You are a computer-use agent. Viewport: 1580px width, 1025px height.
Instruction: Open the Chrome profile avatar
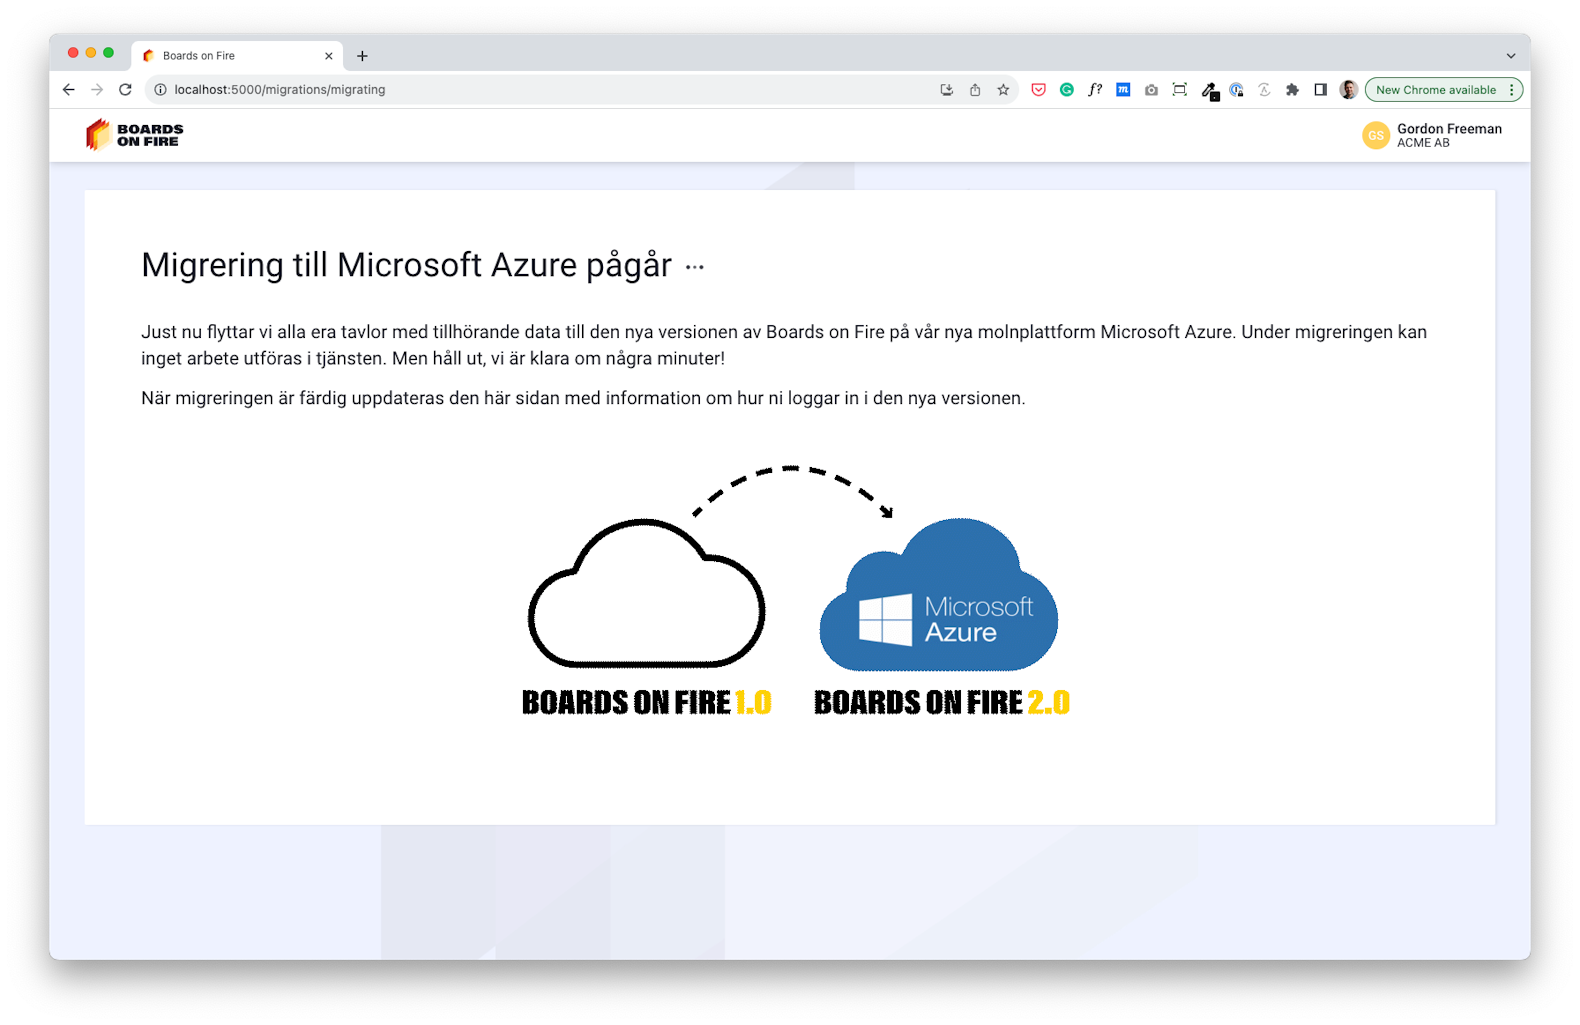click(x=1348, y=90)
